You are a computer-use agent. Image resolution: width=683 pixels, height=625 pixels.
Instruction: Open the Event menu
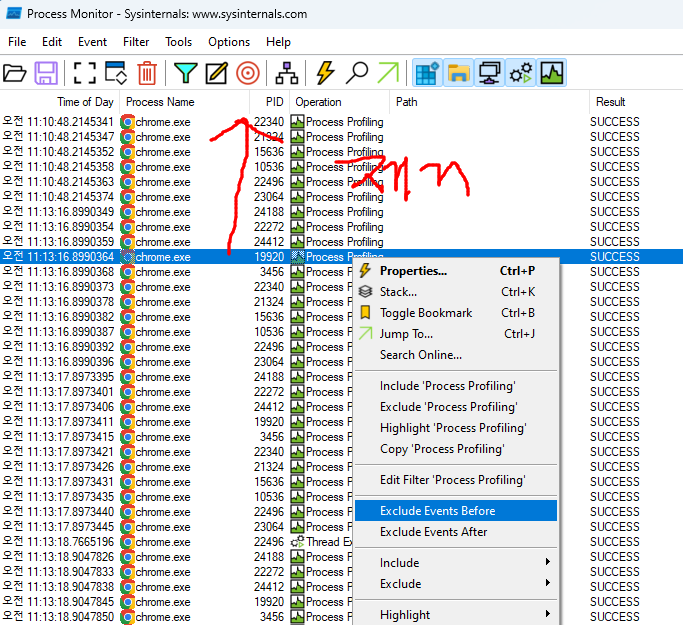92,42
